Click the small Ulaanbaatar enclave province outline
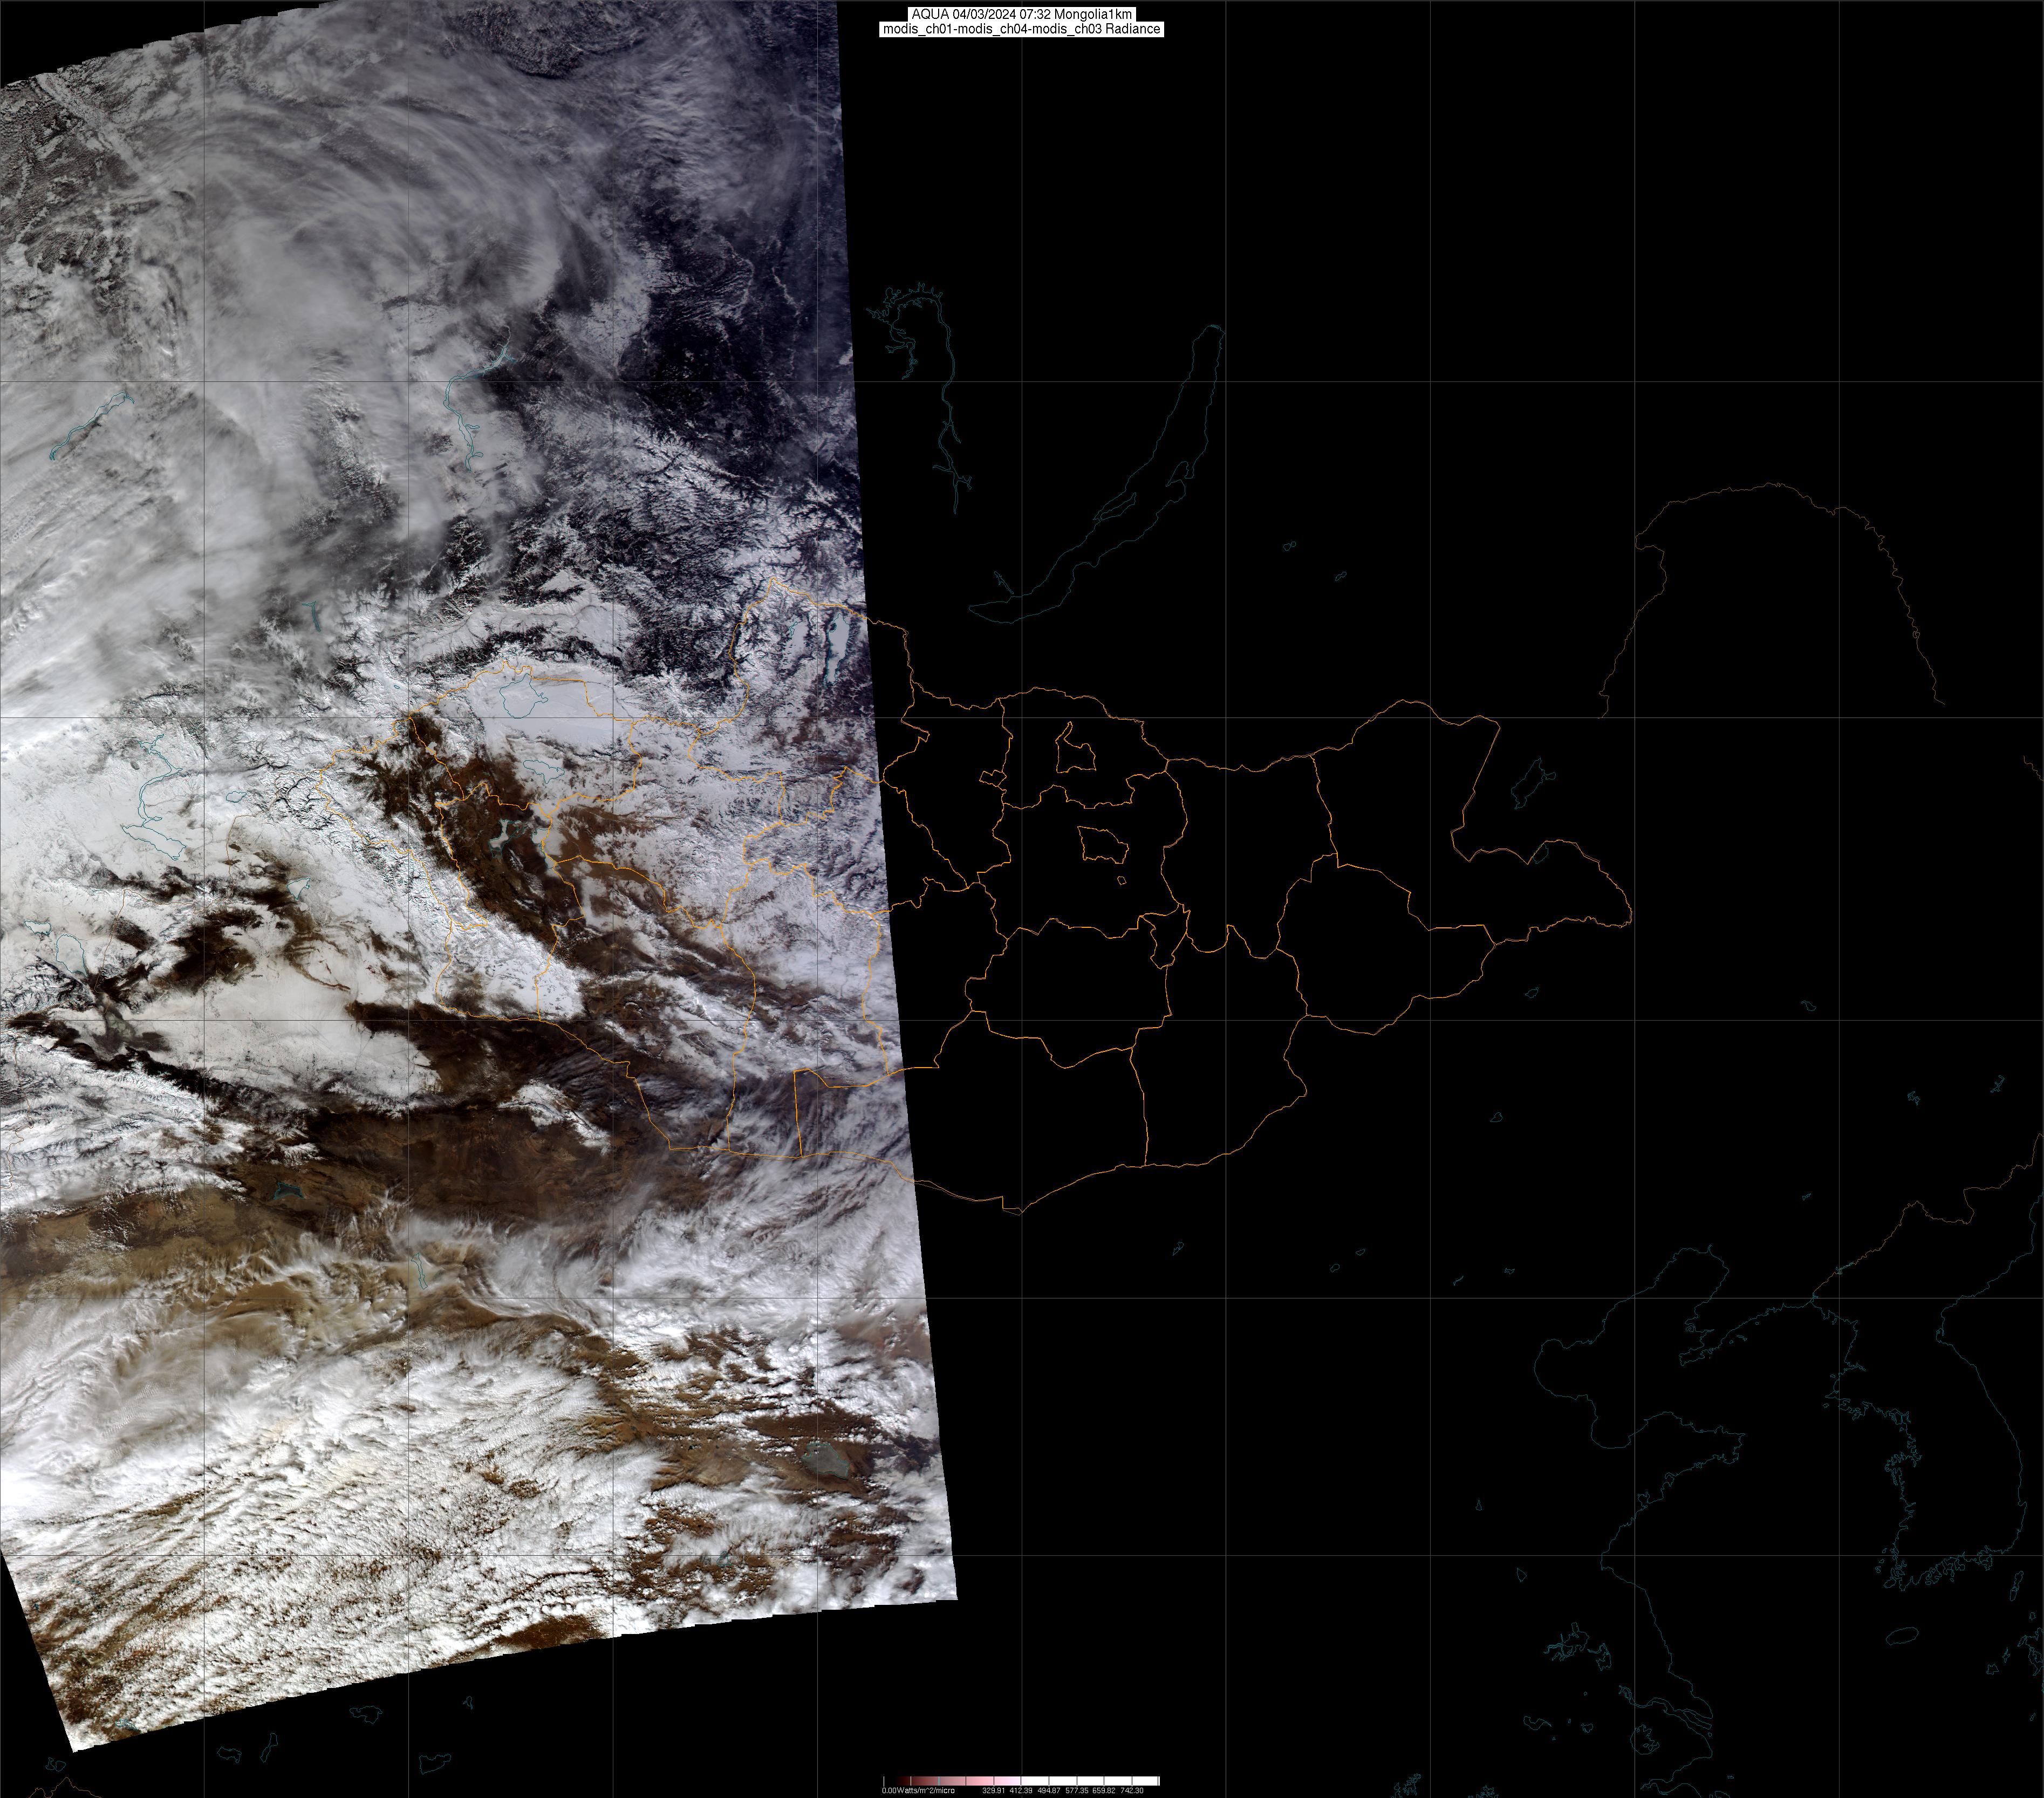 [1103, 846]
